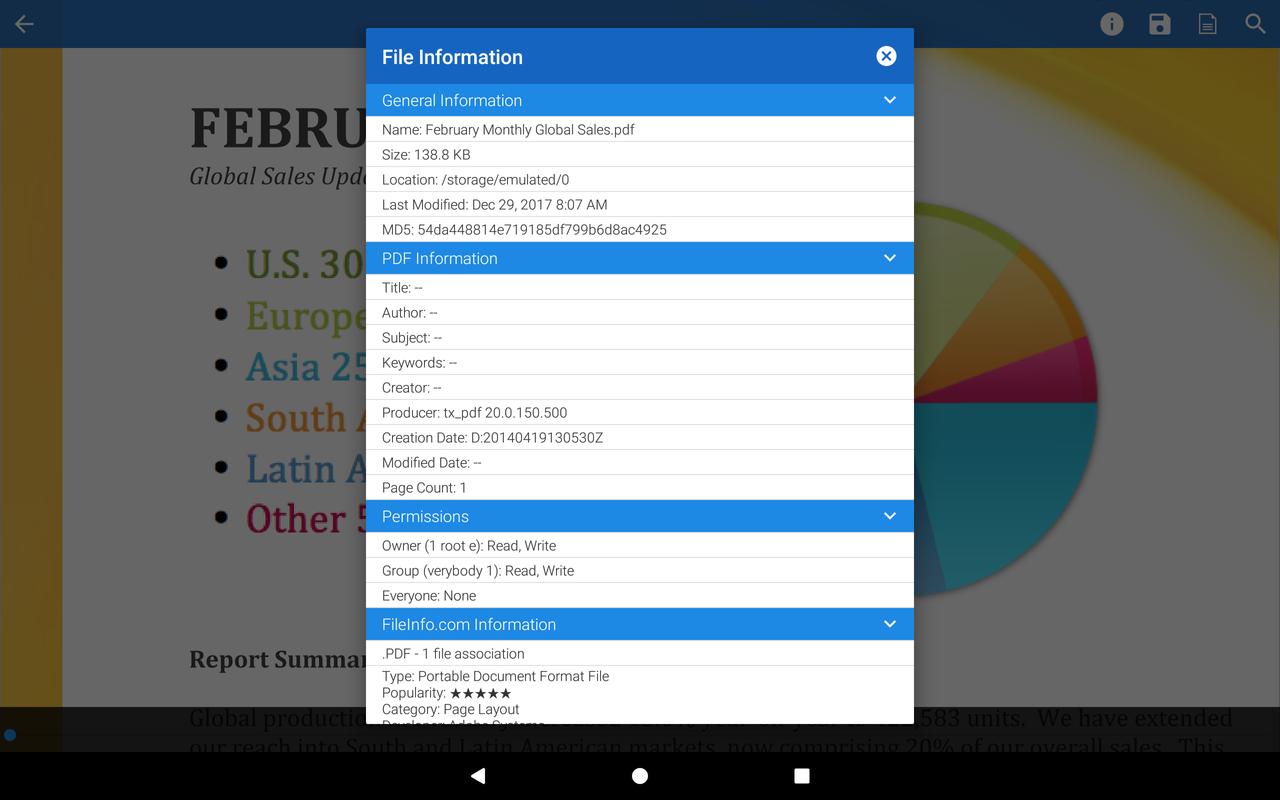The image size is (1280, 800).
Task: Select the Size: 138.8 KB row
Action: click(640, 154)
